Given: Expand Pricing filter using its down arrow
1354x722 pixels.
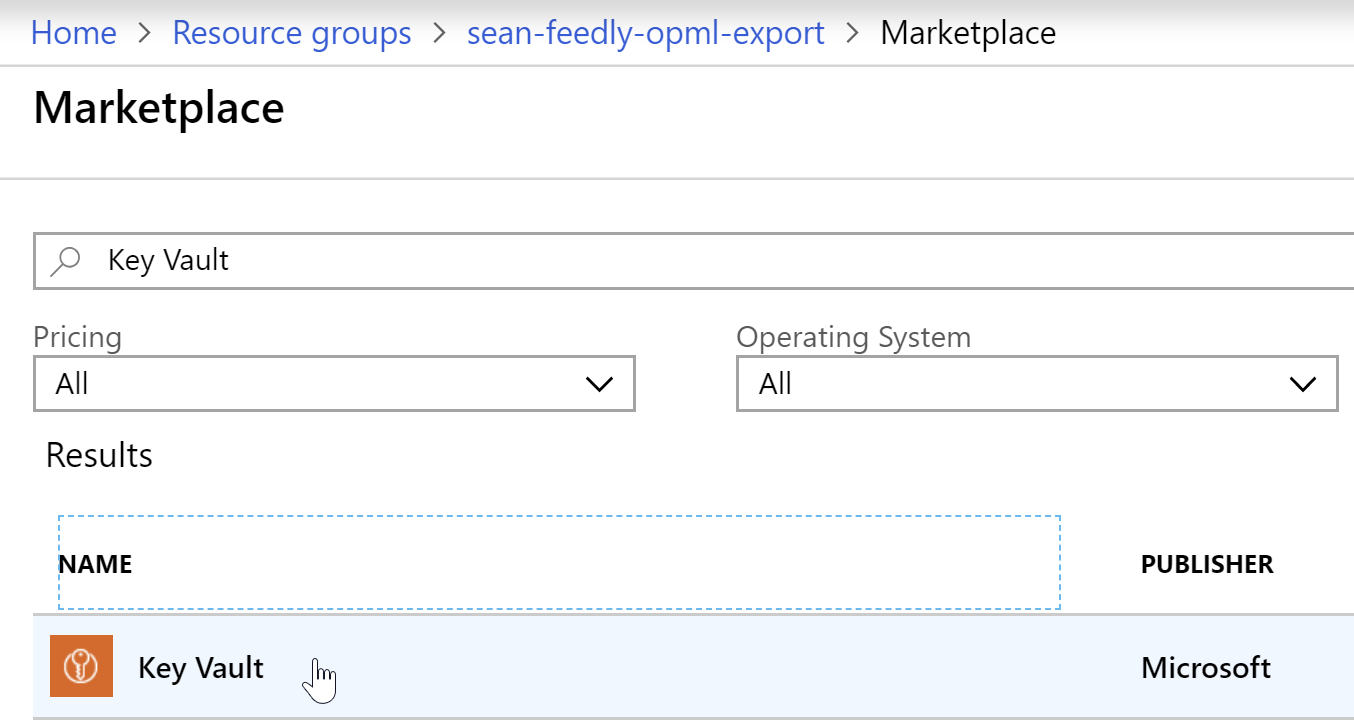Looking at the screenshot, I should (599, 384).
